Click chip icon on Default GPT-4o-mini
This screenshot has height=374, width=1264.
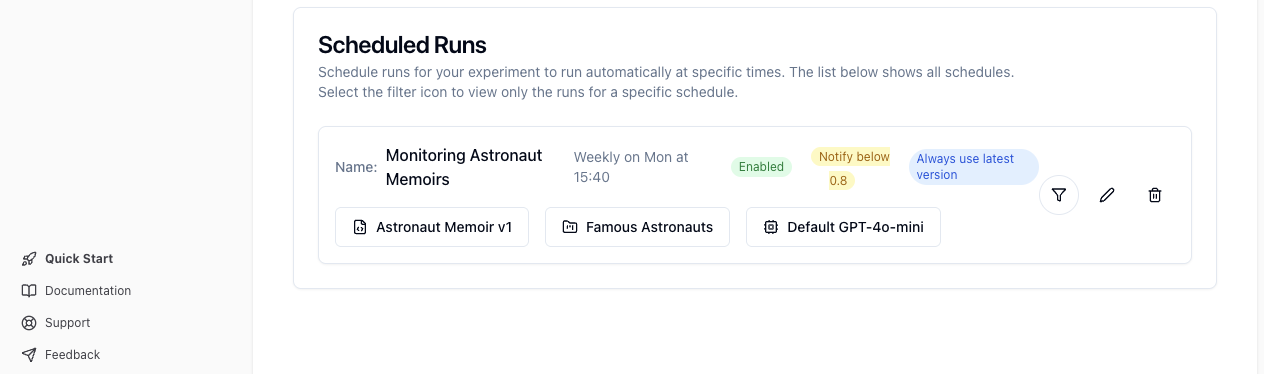coord(771,227)
